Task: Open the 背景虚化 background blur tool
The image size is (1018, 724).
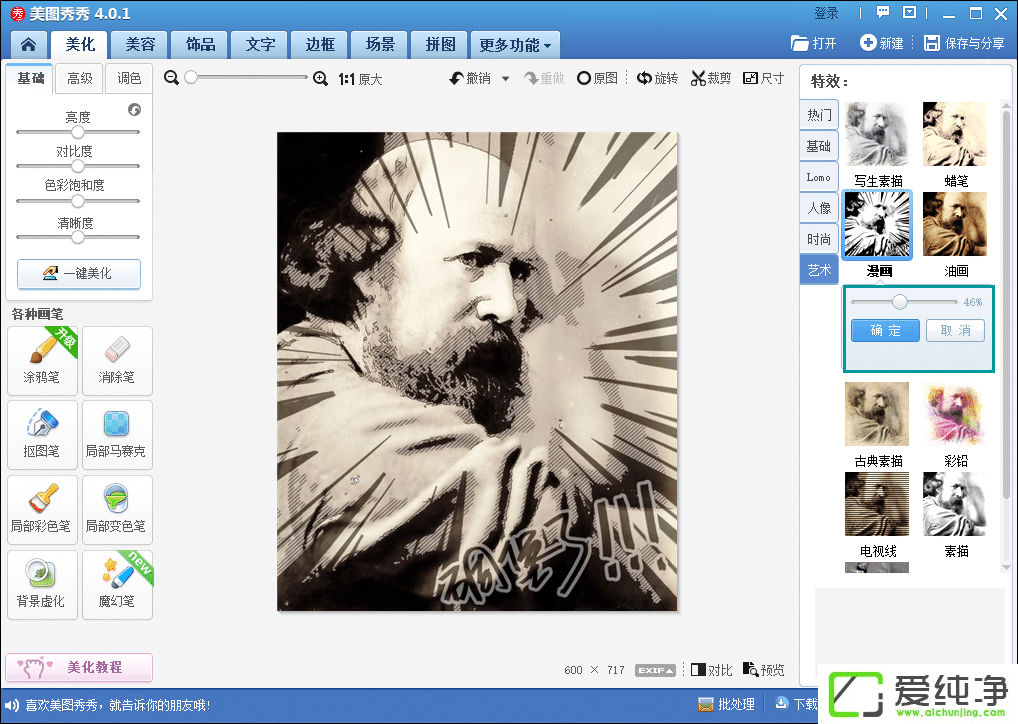Action: click(x=42, y=583)
